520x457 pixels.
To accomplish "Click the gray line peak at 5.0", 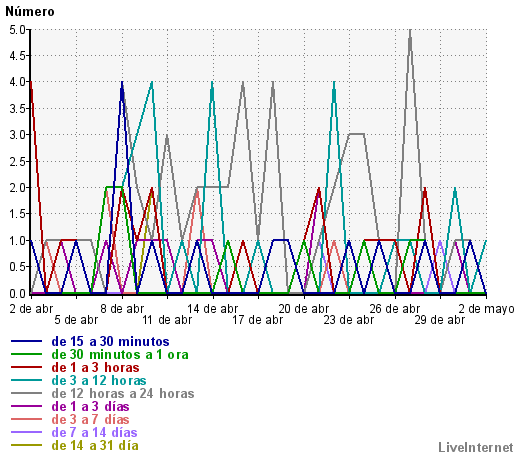I will pyautogui.click(x=410, y=31).
